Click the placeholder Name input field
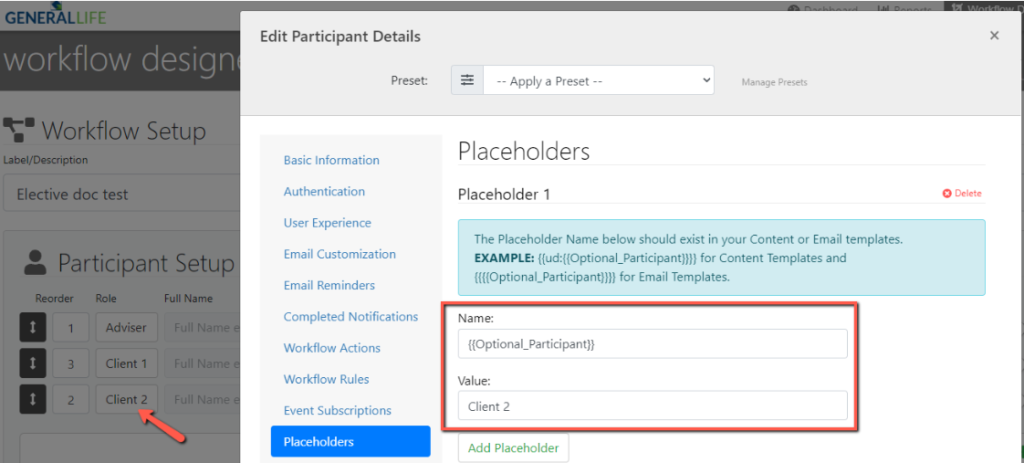The image size is (1024, 463). click(652, 344)
